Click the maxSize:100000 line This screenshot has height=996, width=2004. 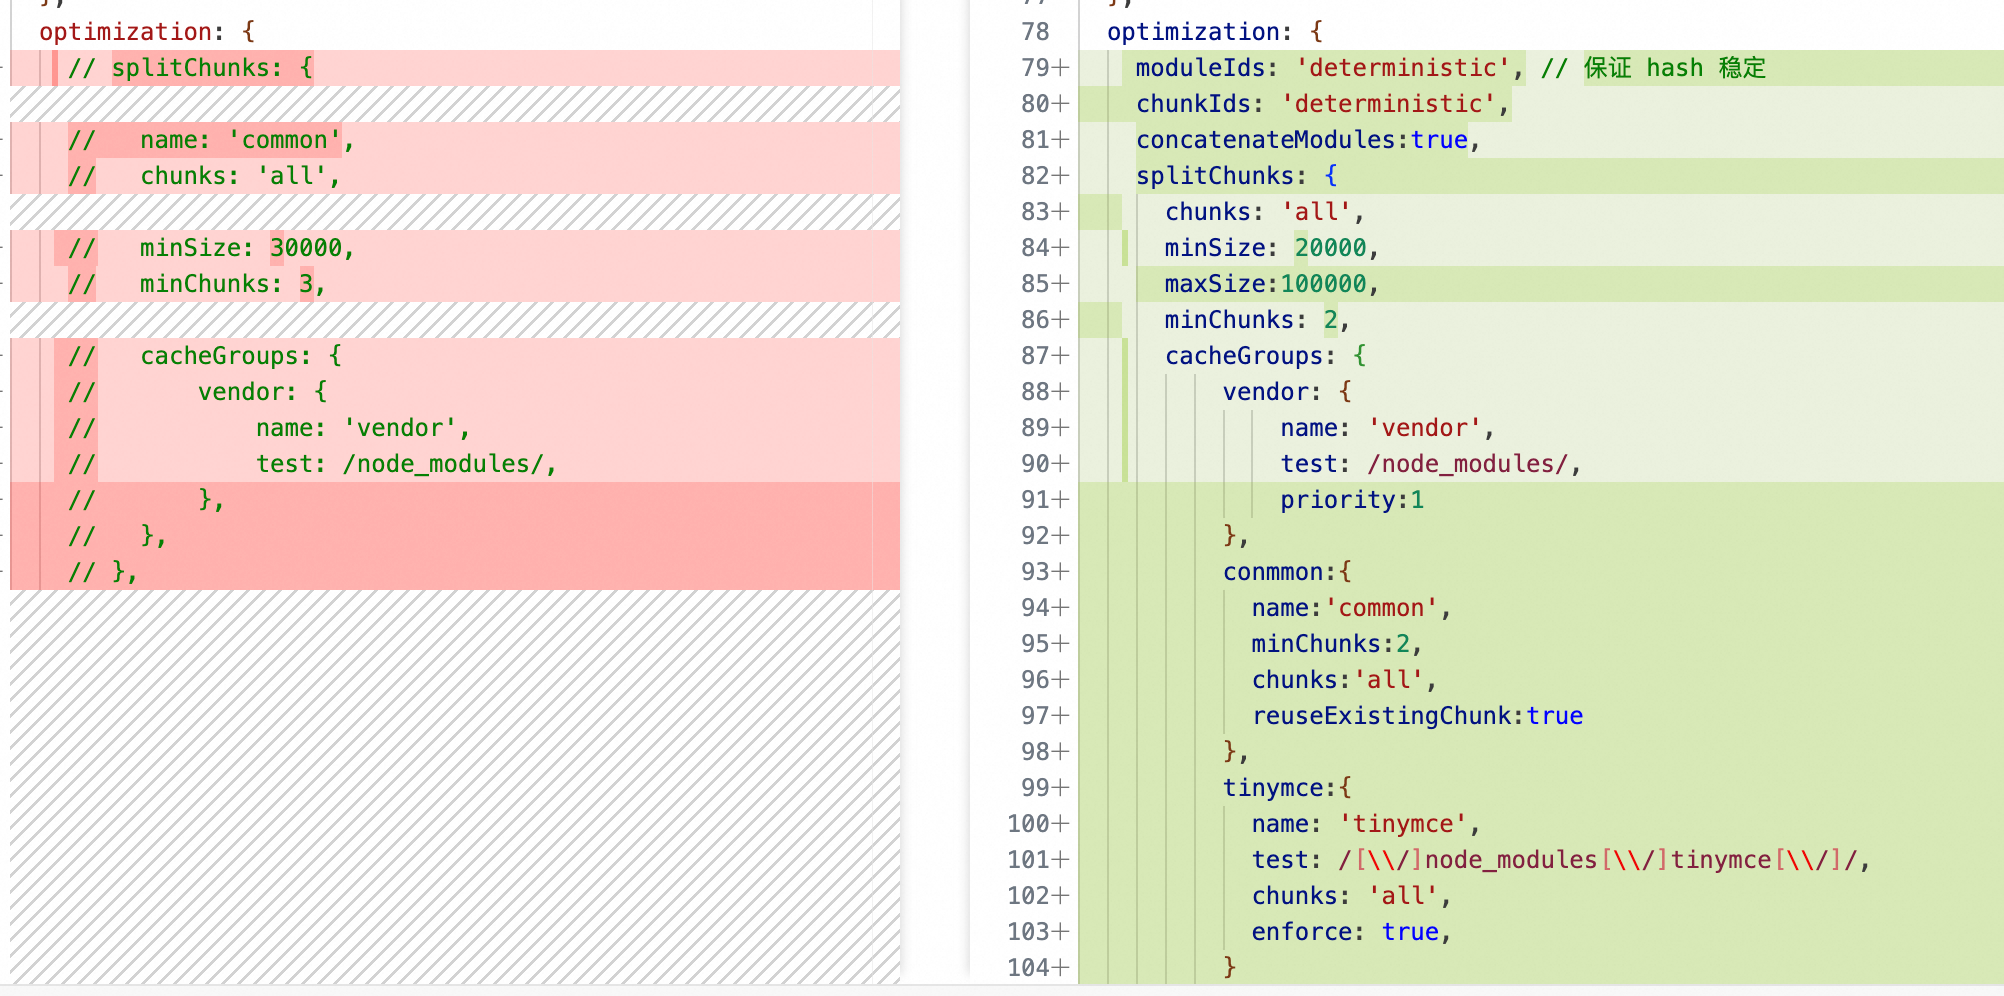point(1272,284)
